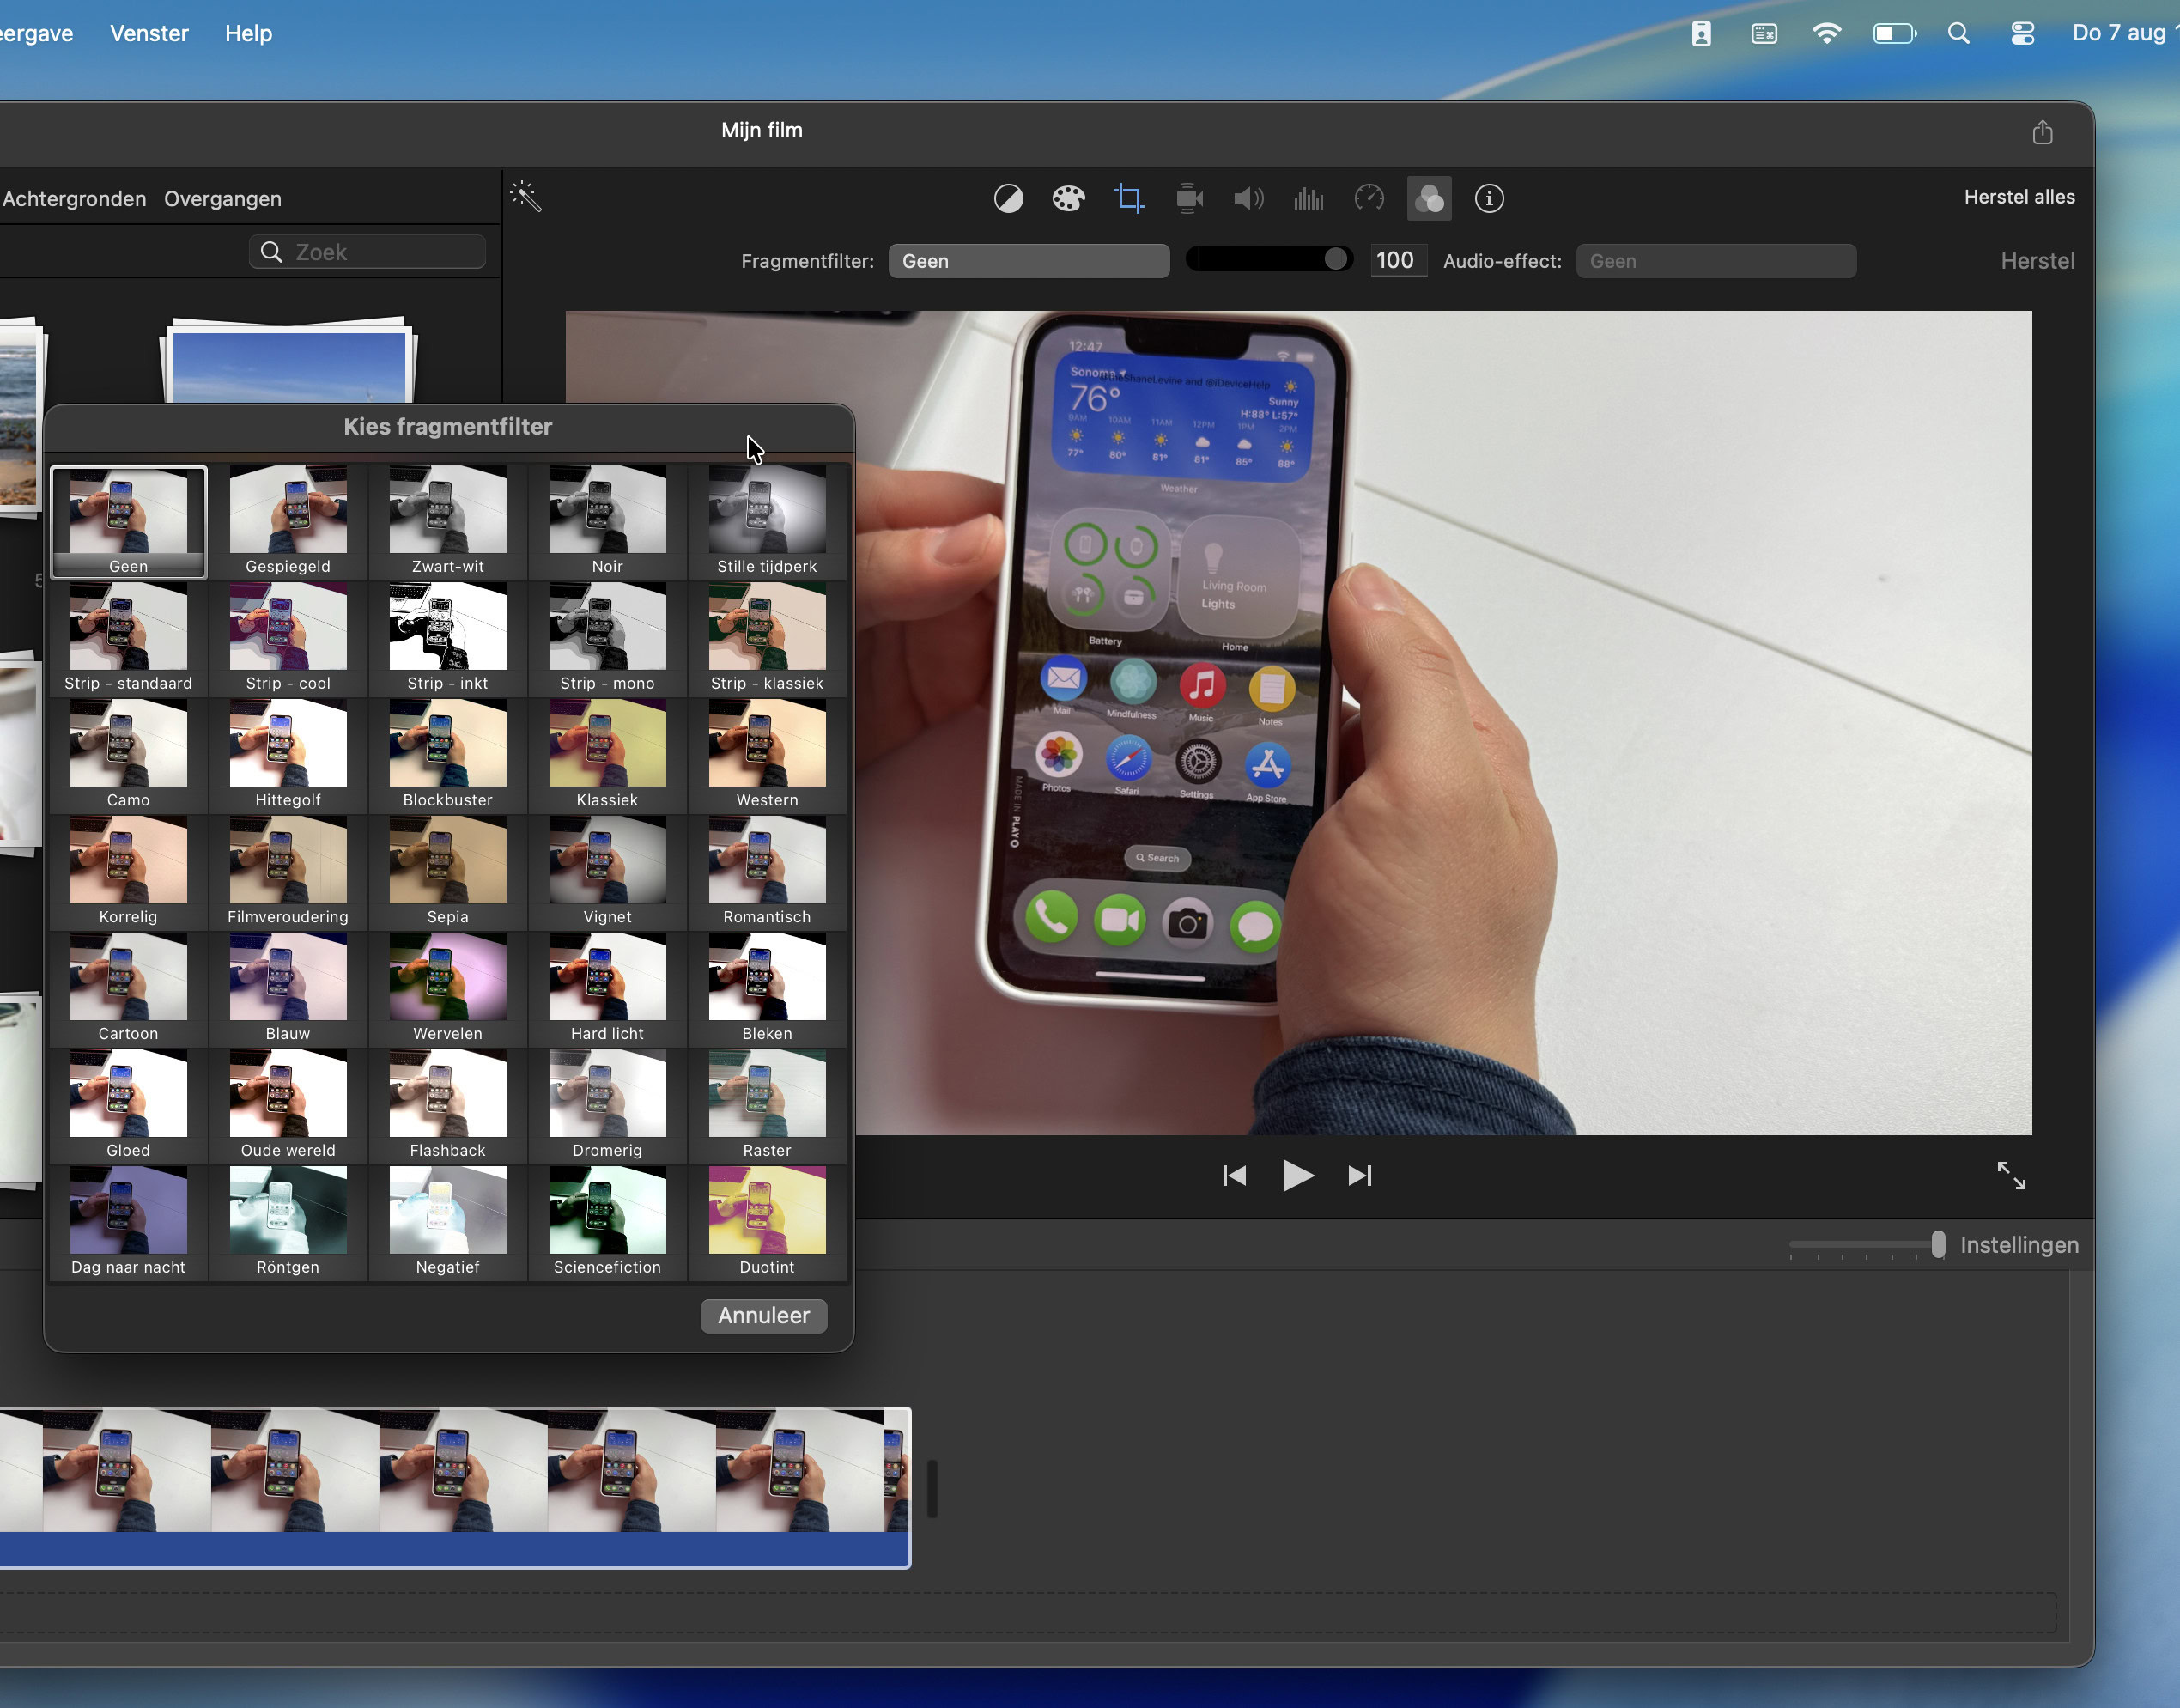The image size is (2180, 1708).
Task: Open the Fragmentfilter Geen dropdown
Action: [x=1028, y=261]
